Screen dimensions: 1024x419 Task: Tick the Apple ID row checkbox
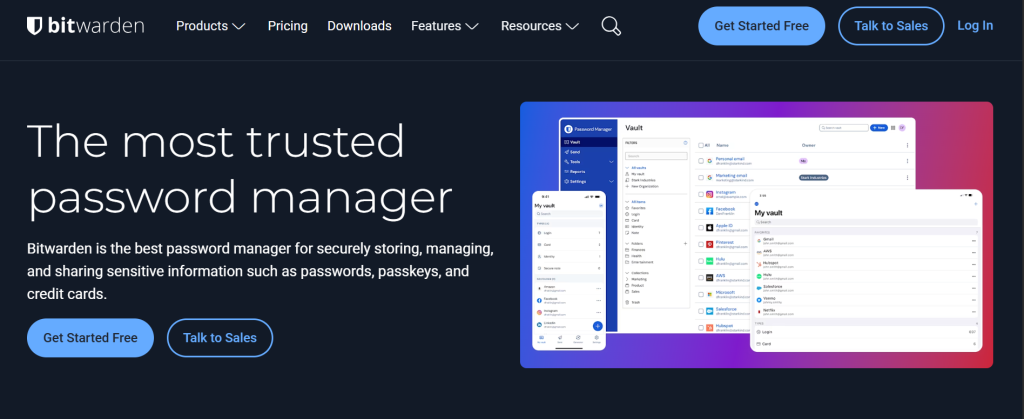tap(701, 228)
